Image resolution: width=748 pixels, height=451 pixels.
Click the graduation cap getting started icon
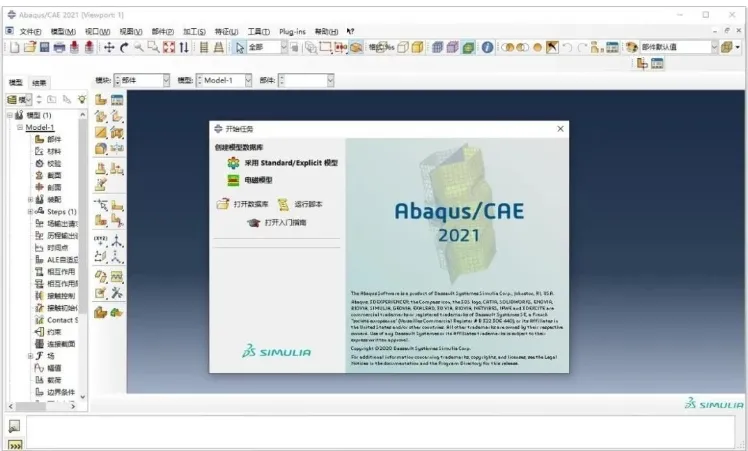(253, 223)
